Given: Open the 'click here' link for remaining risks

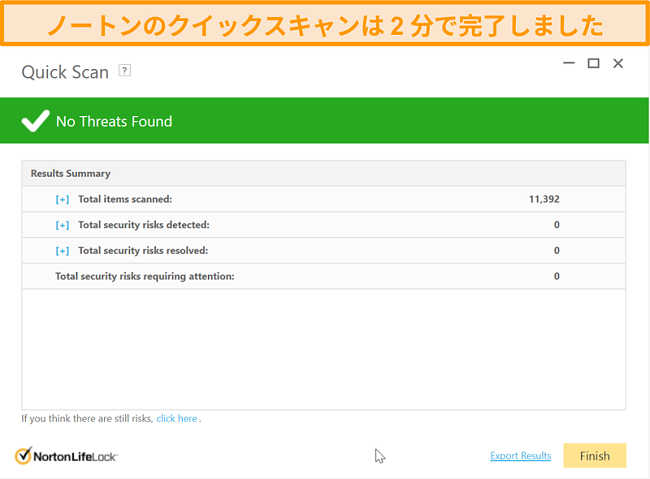Looking at the screenshot, I should (176, 419).
